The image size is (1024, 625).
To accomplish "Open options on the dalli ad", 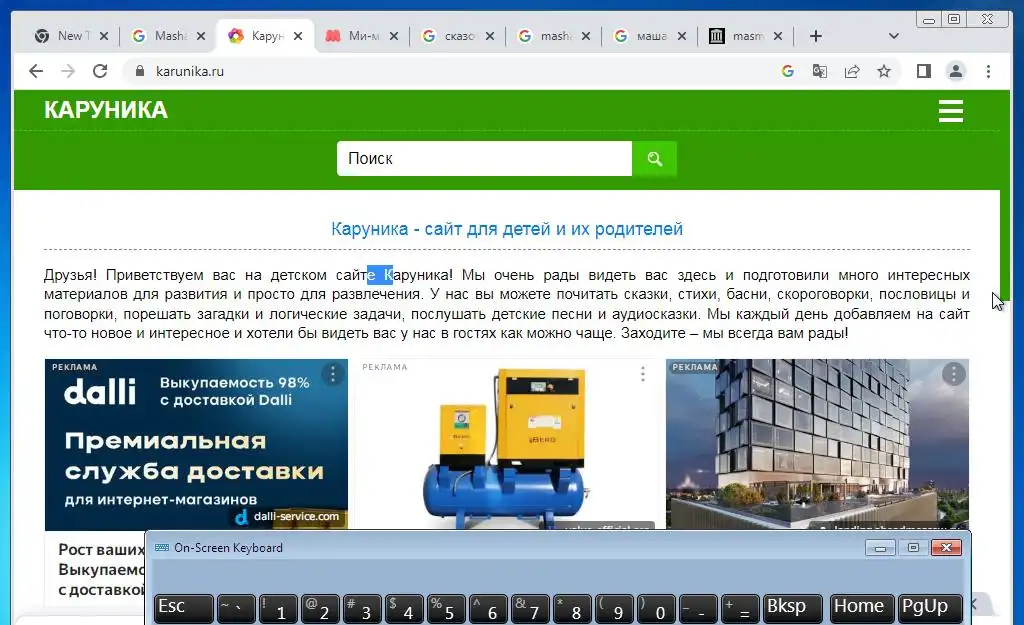I will (x=332, y=374).
